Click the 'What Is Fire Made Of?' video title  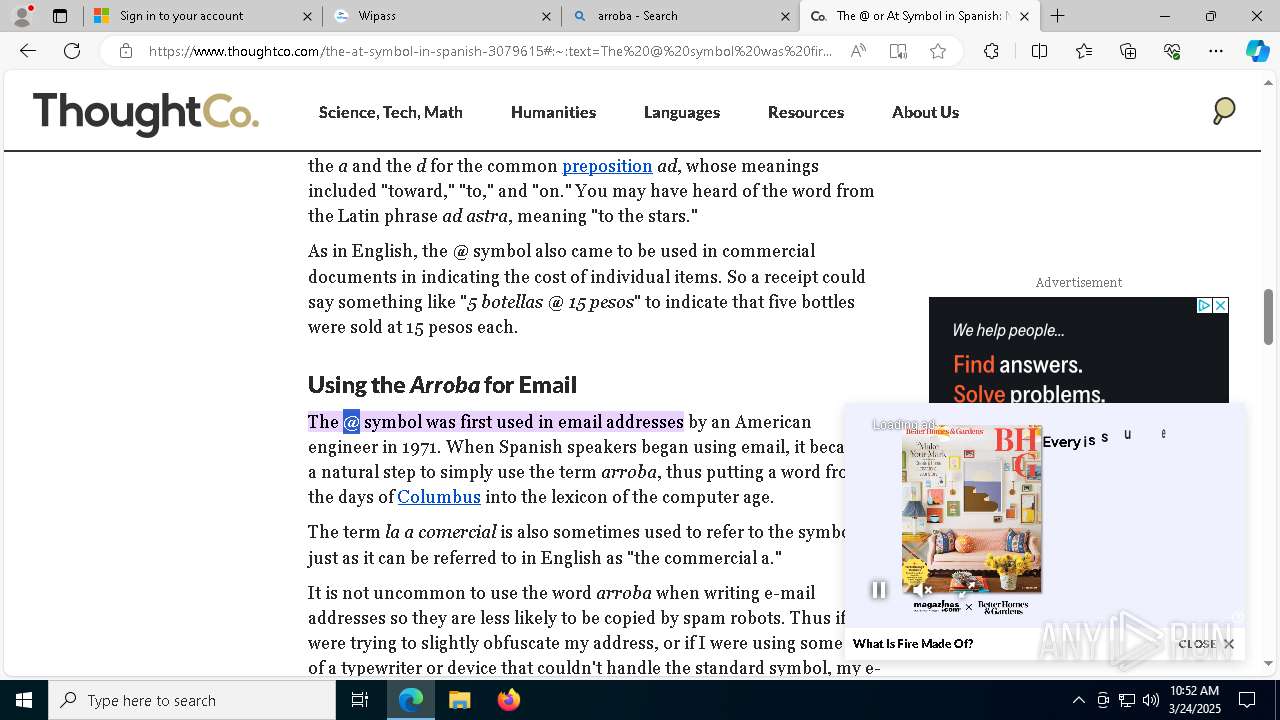(x=913, y=644)
